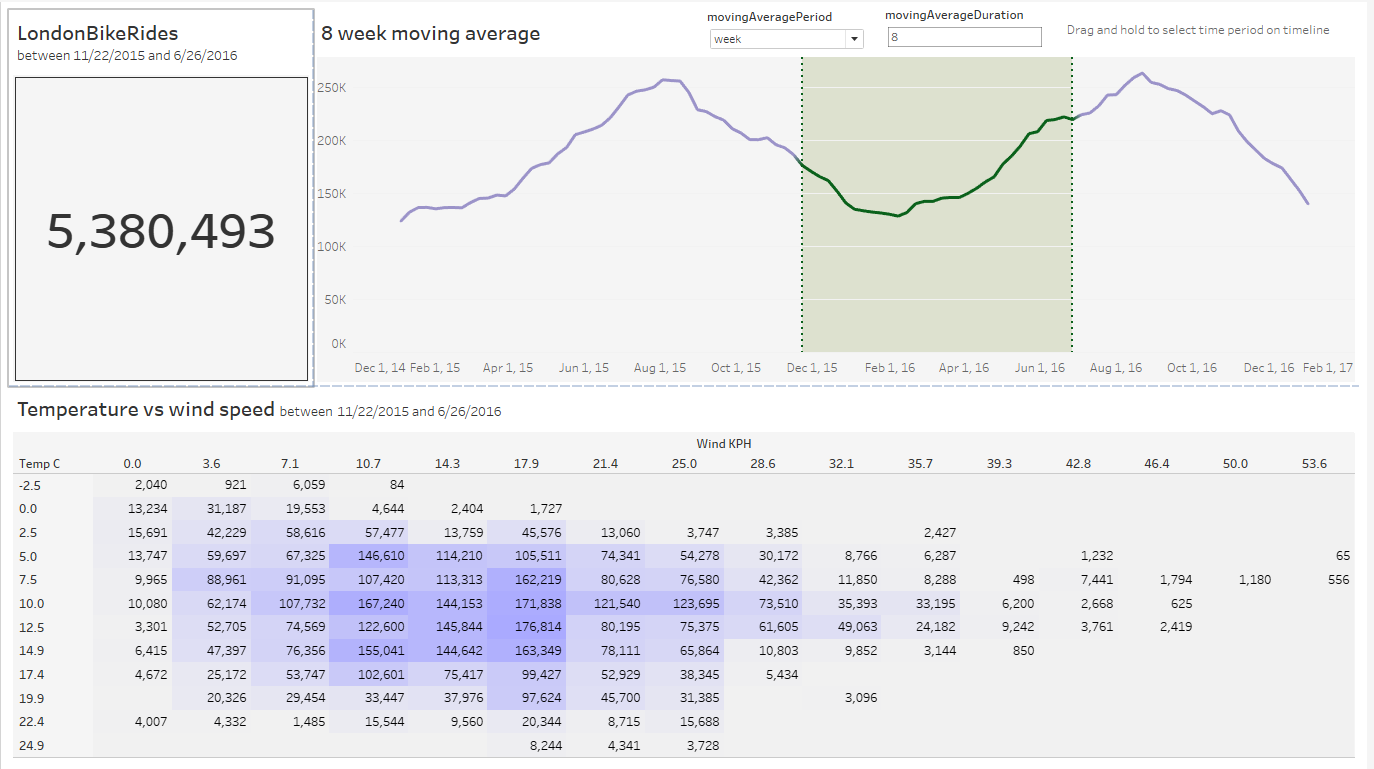This screenshot has width=1374, height=769.
Task: Select the 58,616 cell in the 2.5 row
Action: pos(291,533)
